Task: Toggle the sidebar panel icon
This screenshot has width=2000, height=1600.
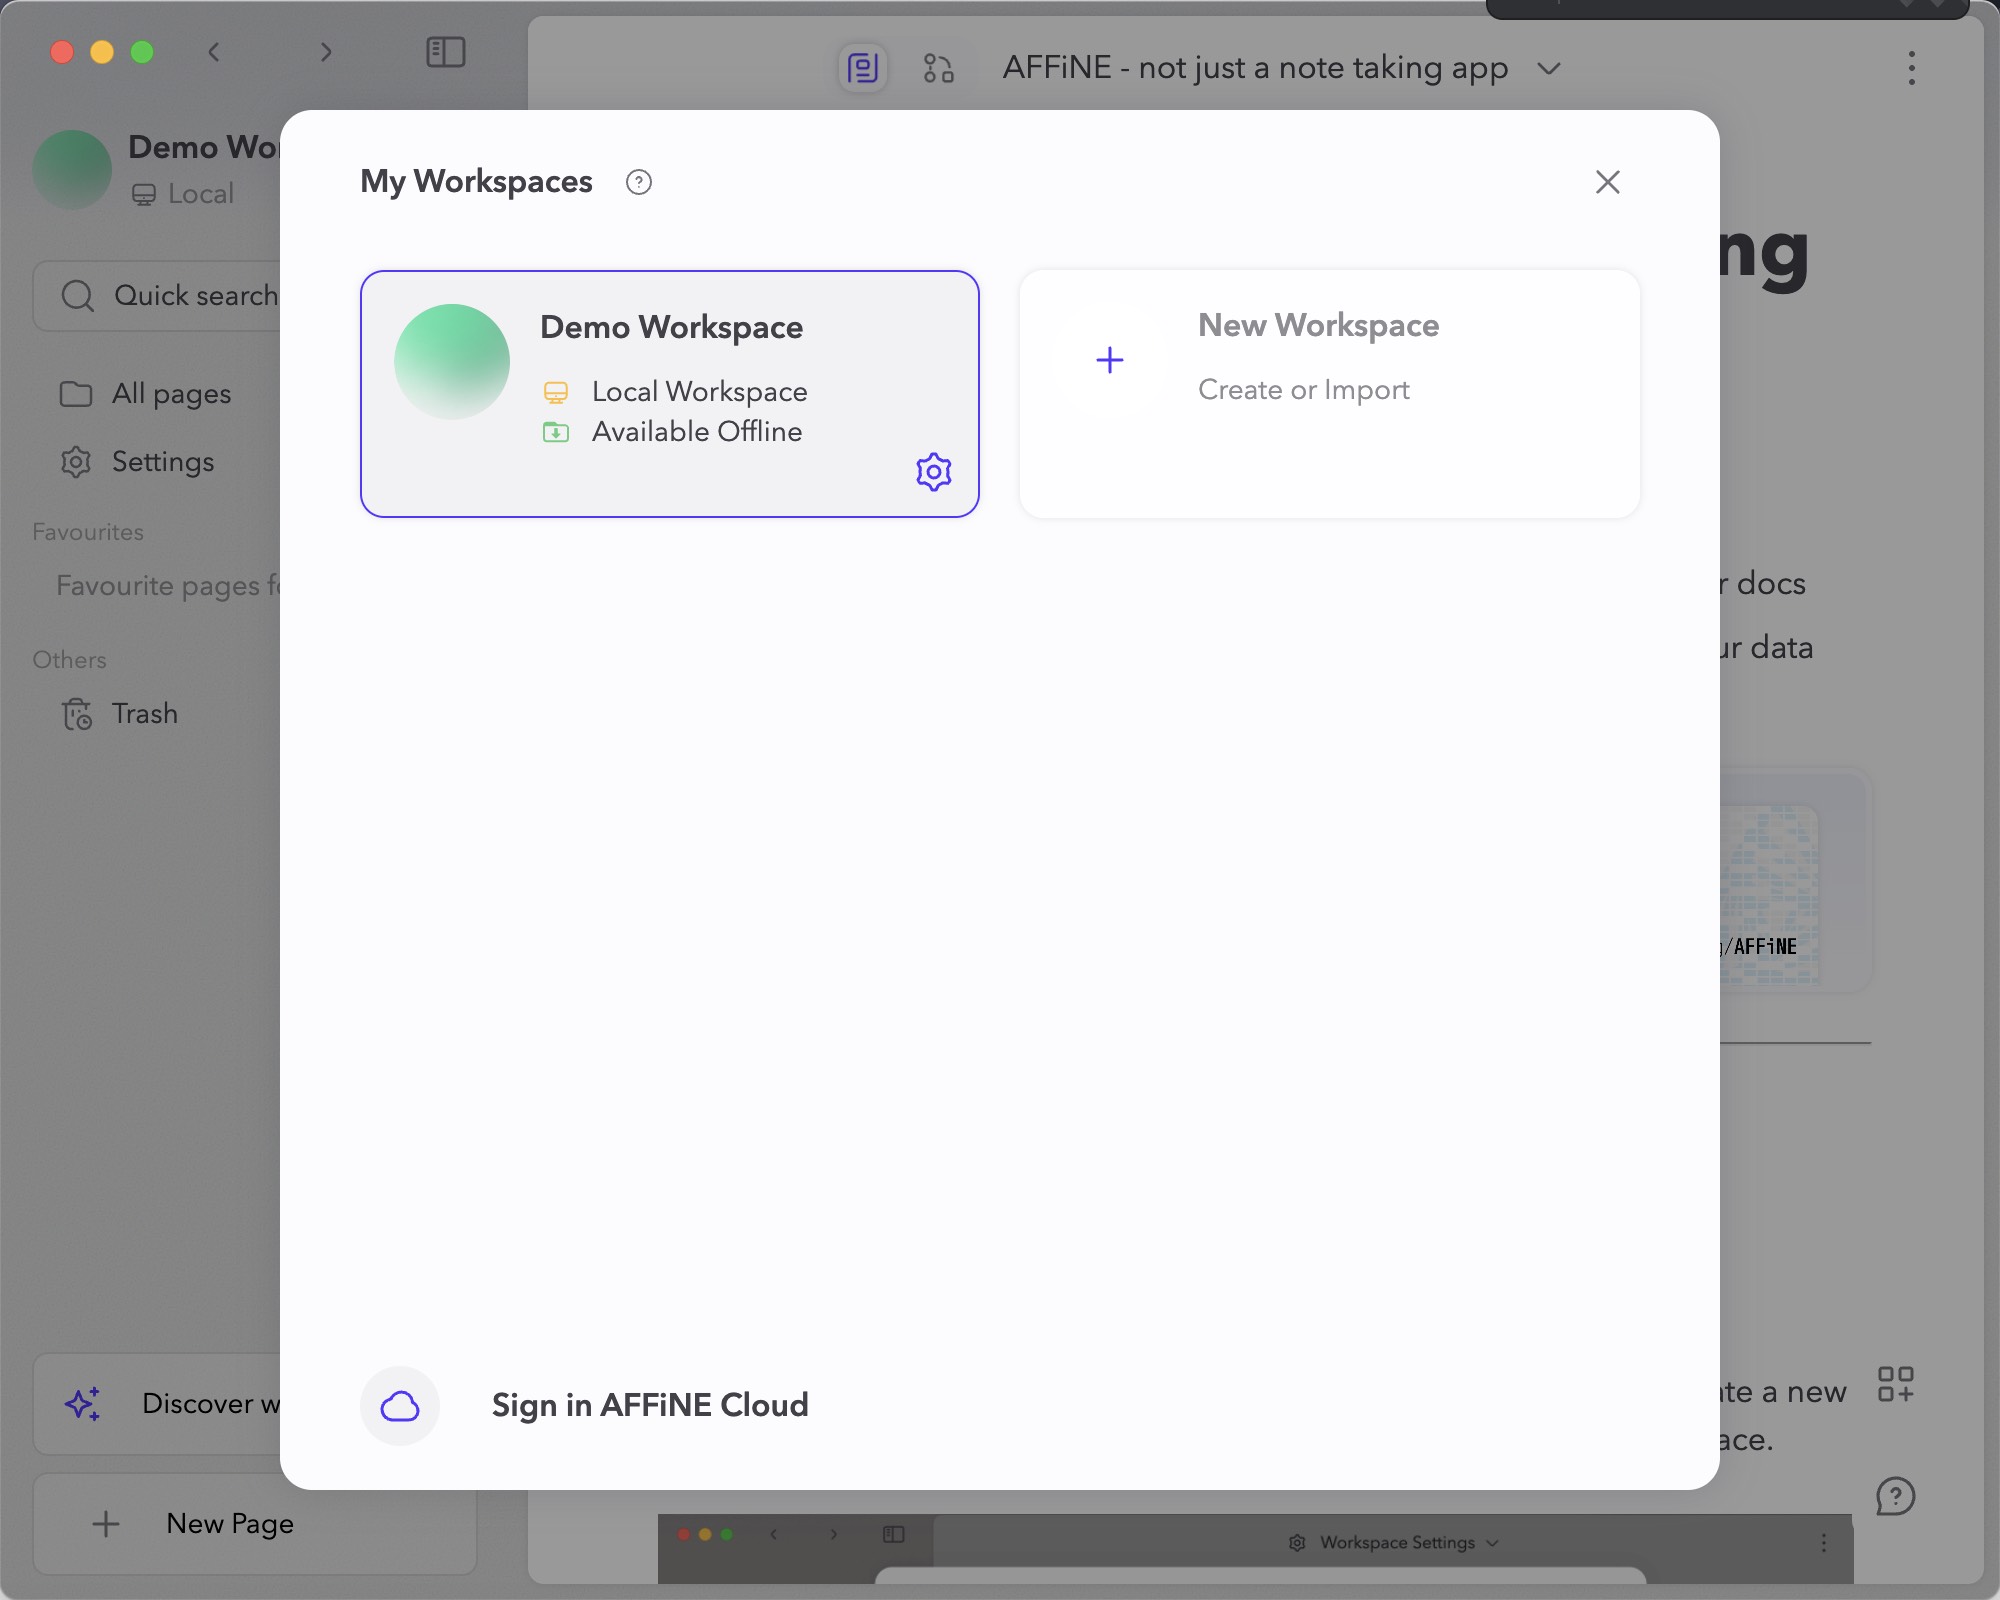Action: (445, 52)
